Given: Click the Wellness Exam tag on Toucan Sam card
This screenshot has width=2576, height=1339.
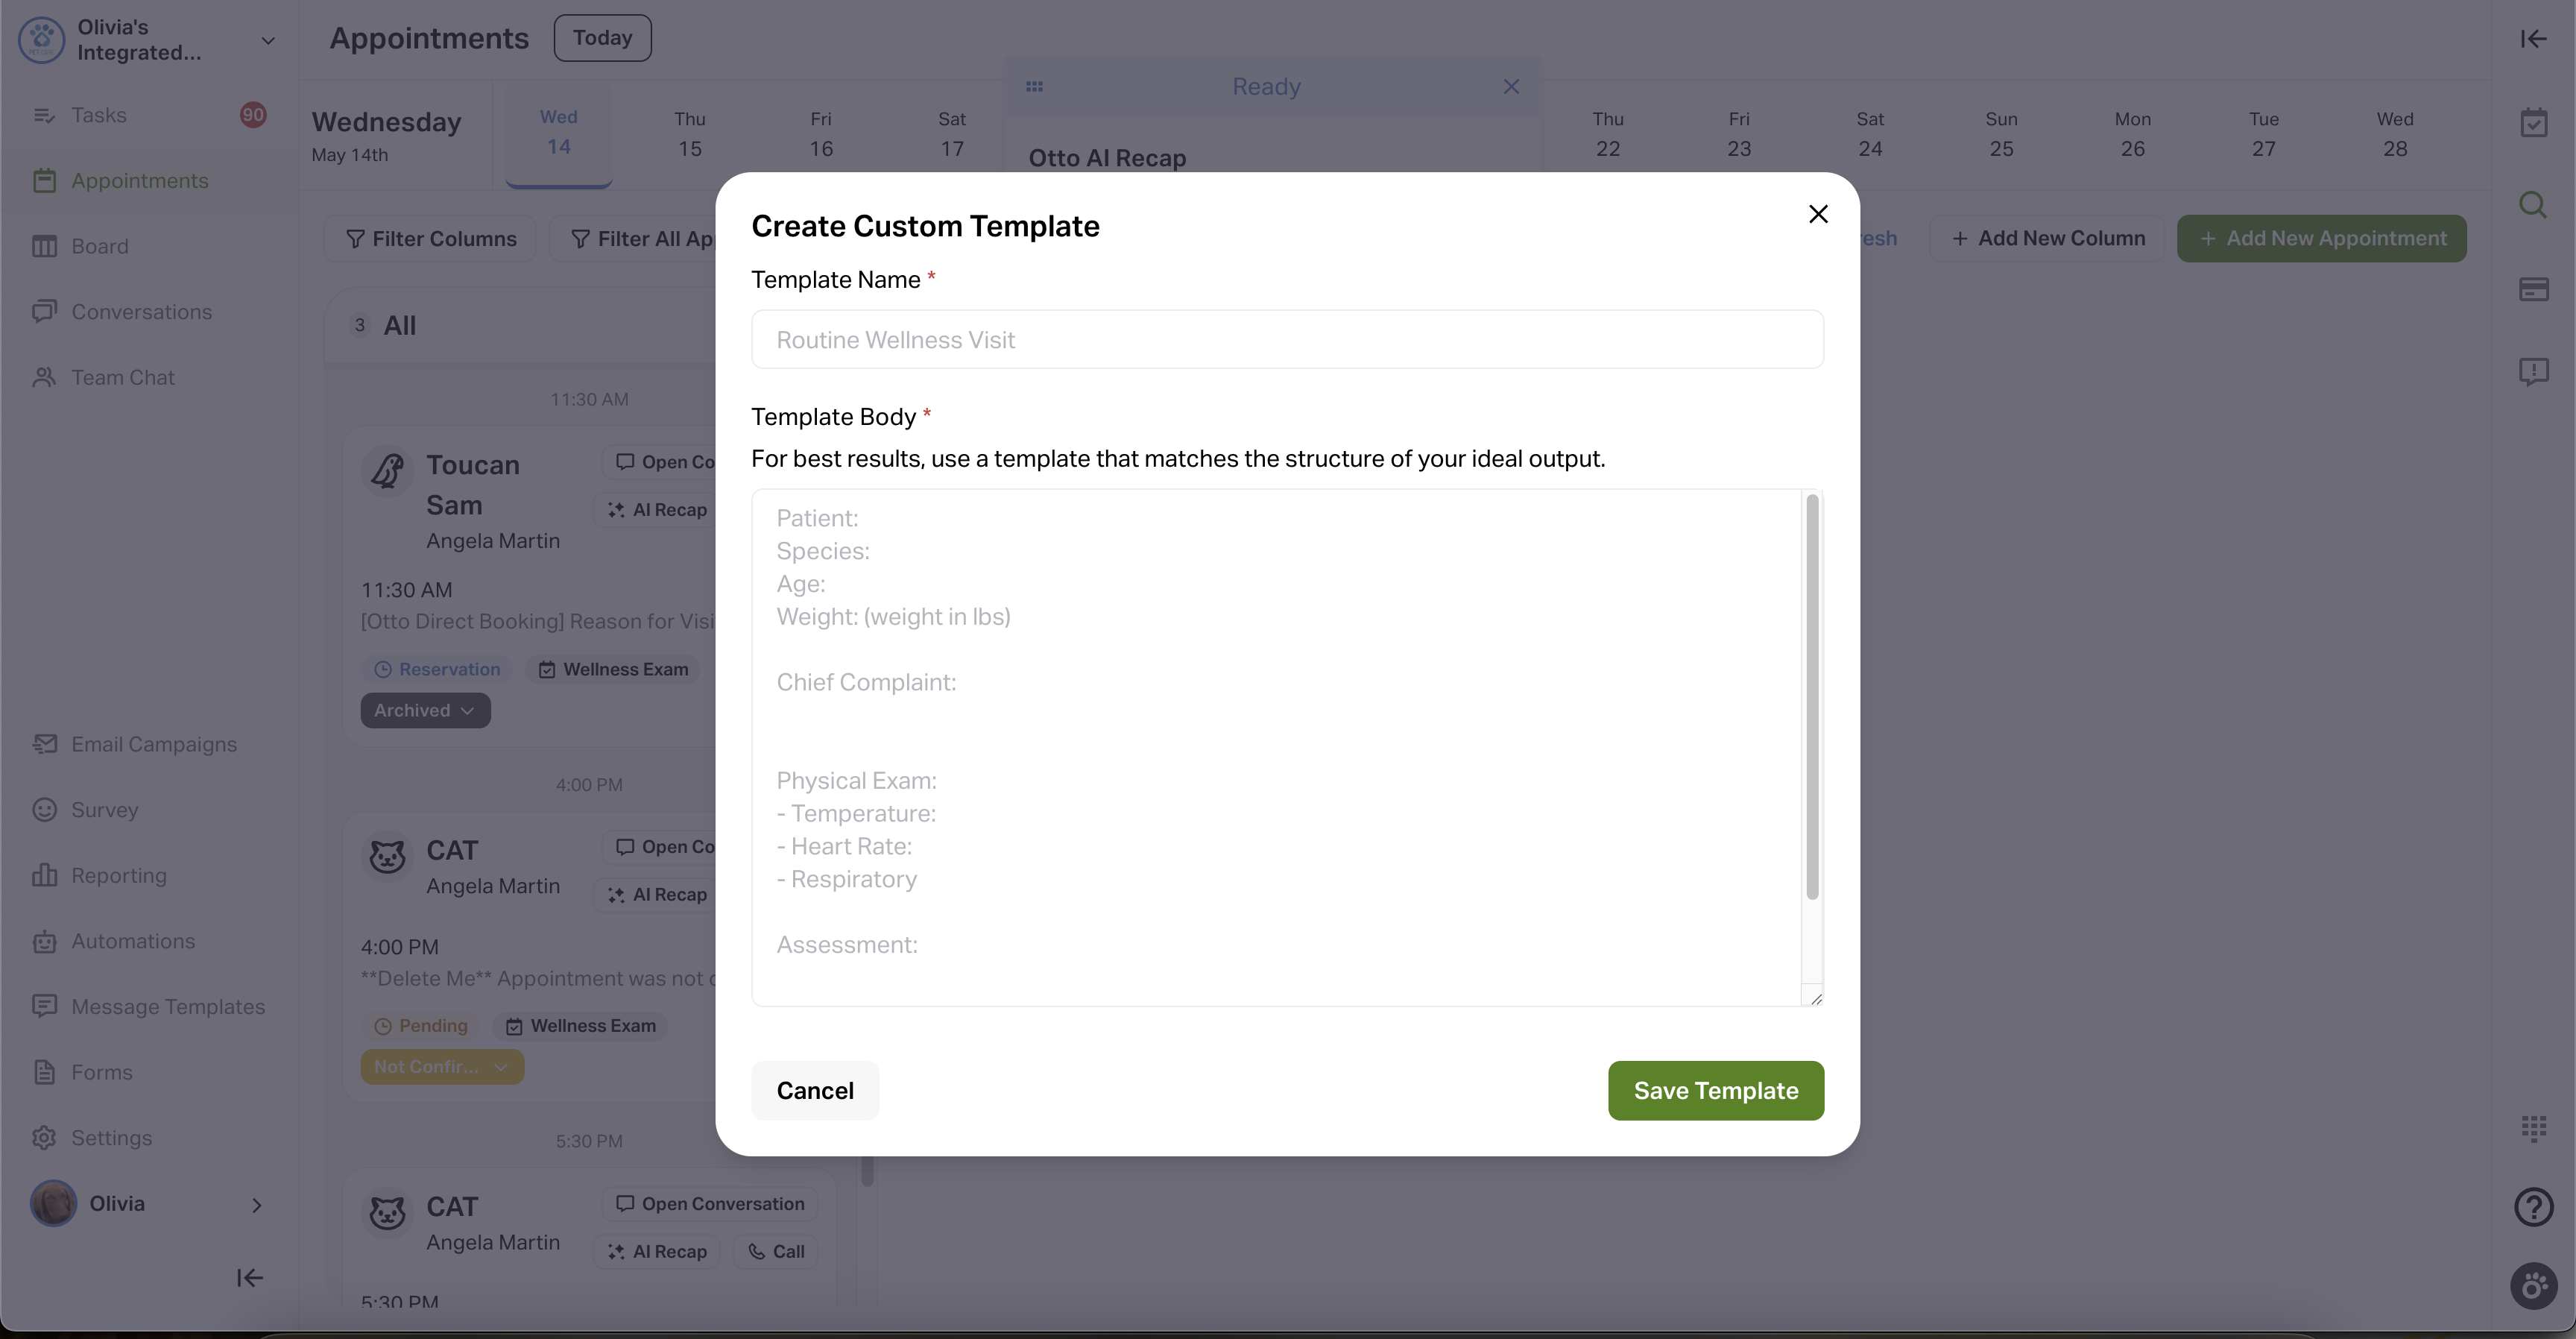Looking at the screenshot, I should (614, 670).
